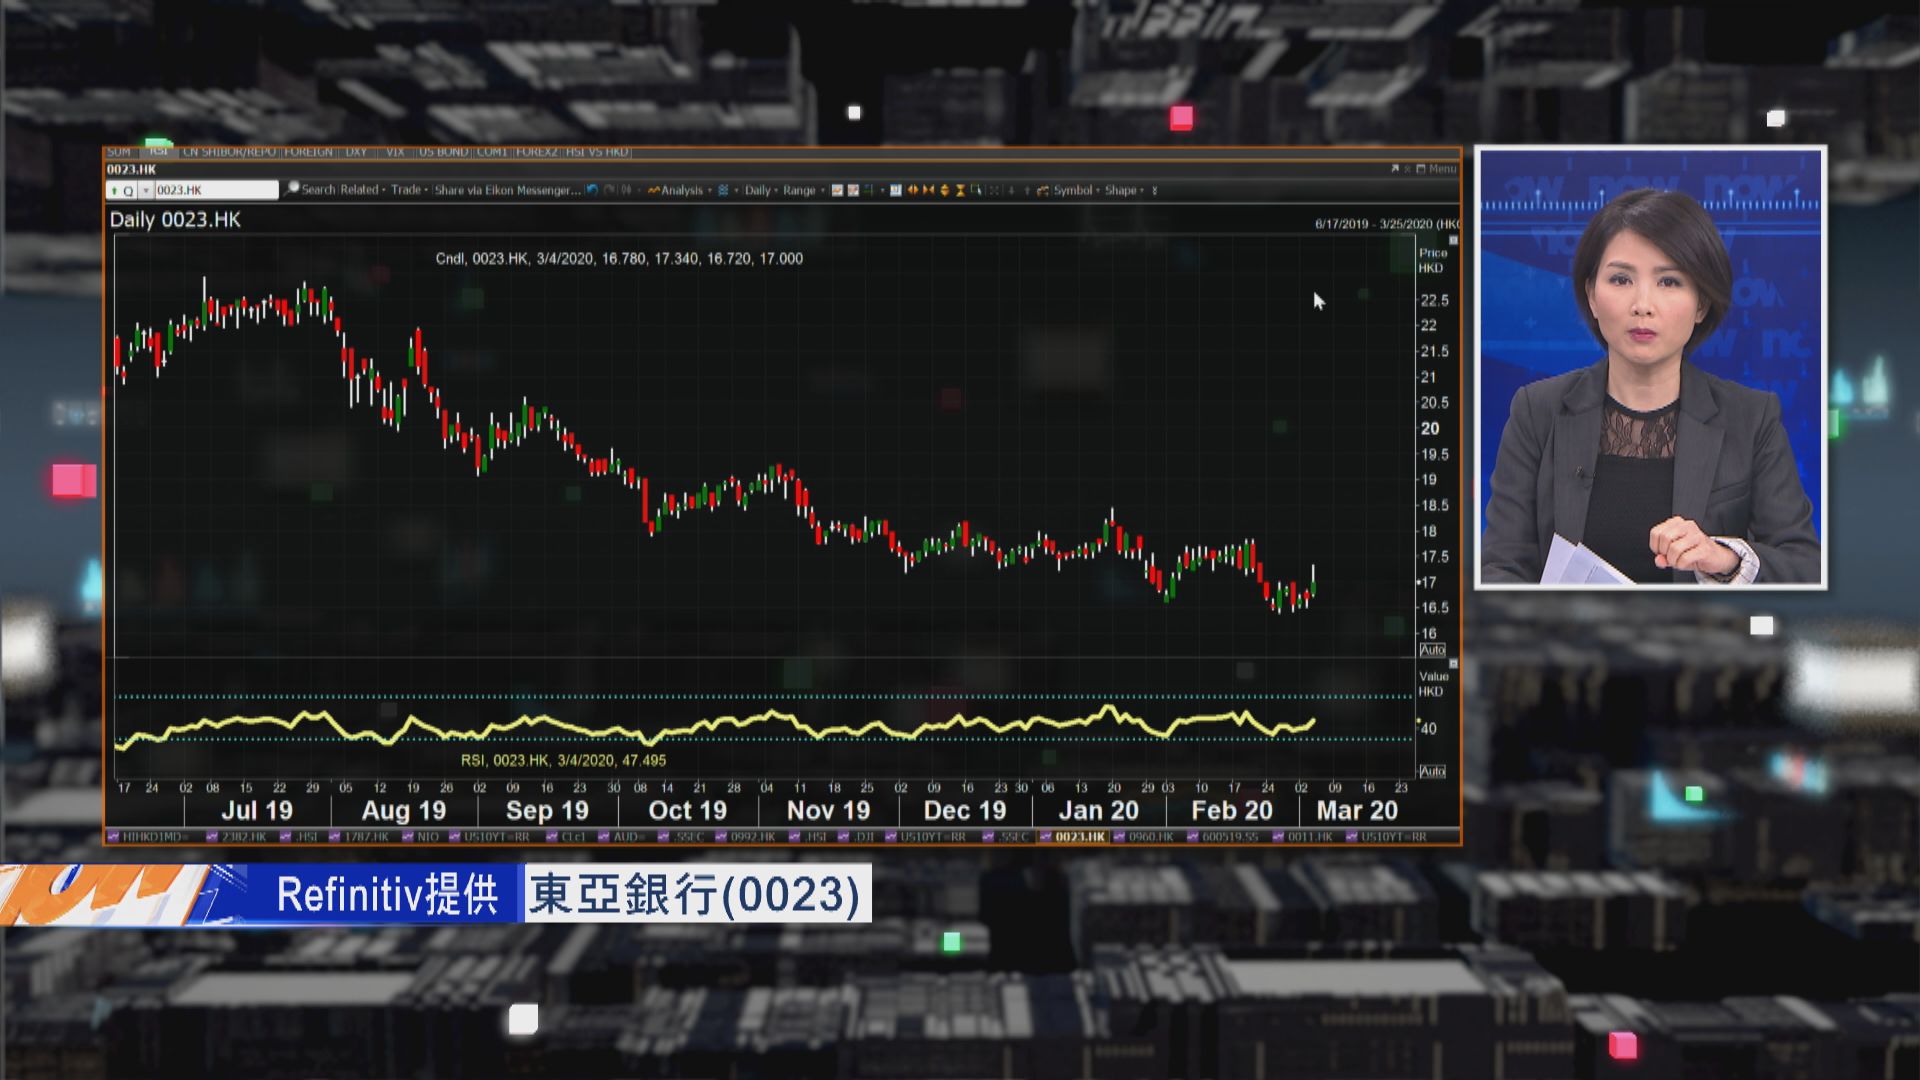Viewport: 1920px width, 1080px height.
Task: Open the Range dropdown
Action: point(800,190)
